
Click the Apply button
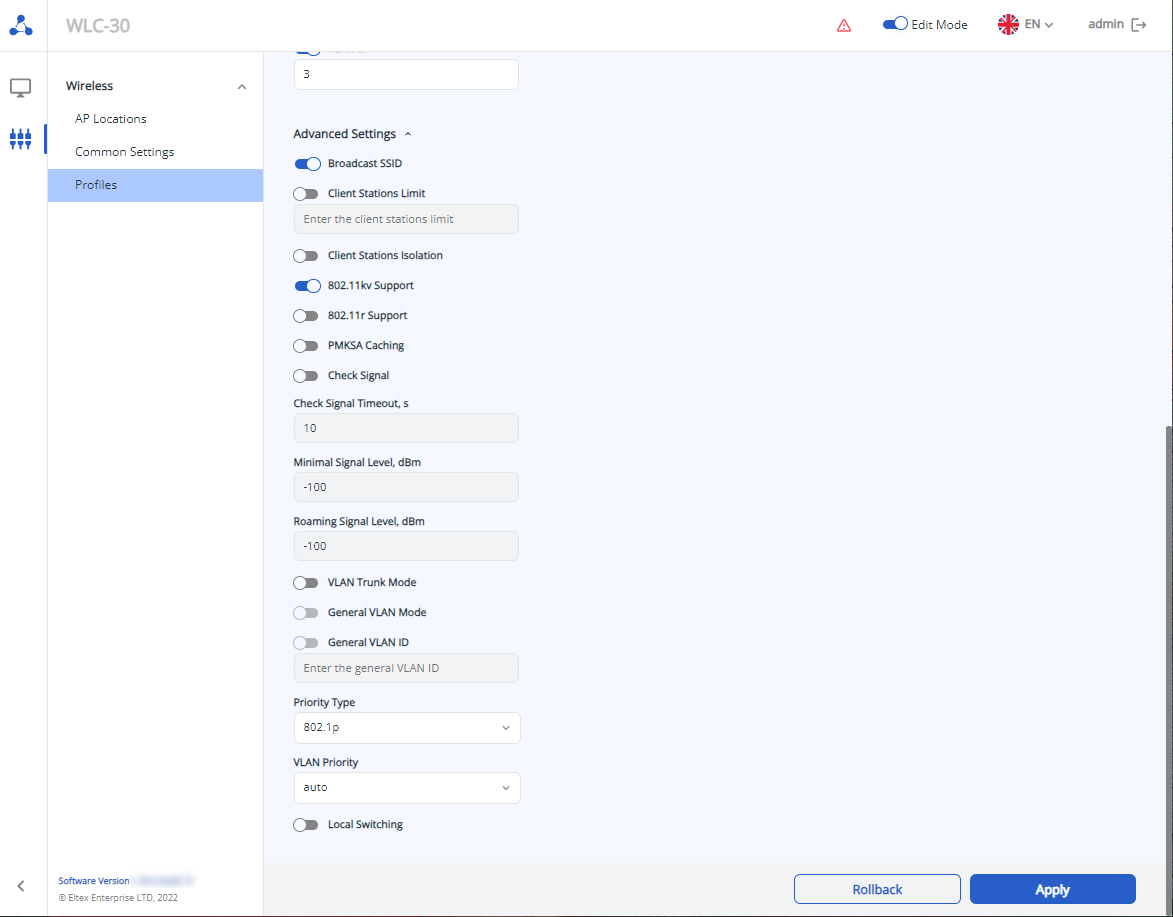(1053, 889)
